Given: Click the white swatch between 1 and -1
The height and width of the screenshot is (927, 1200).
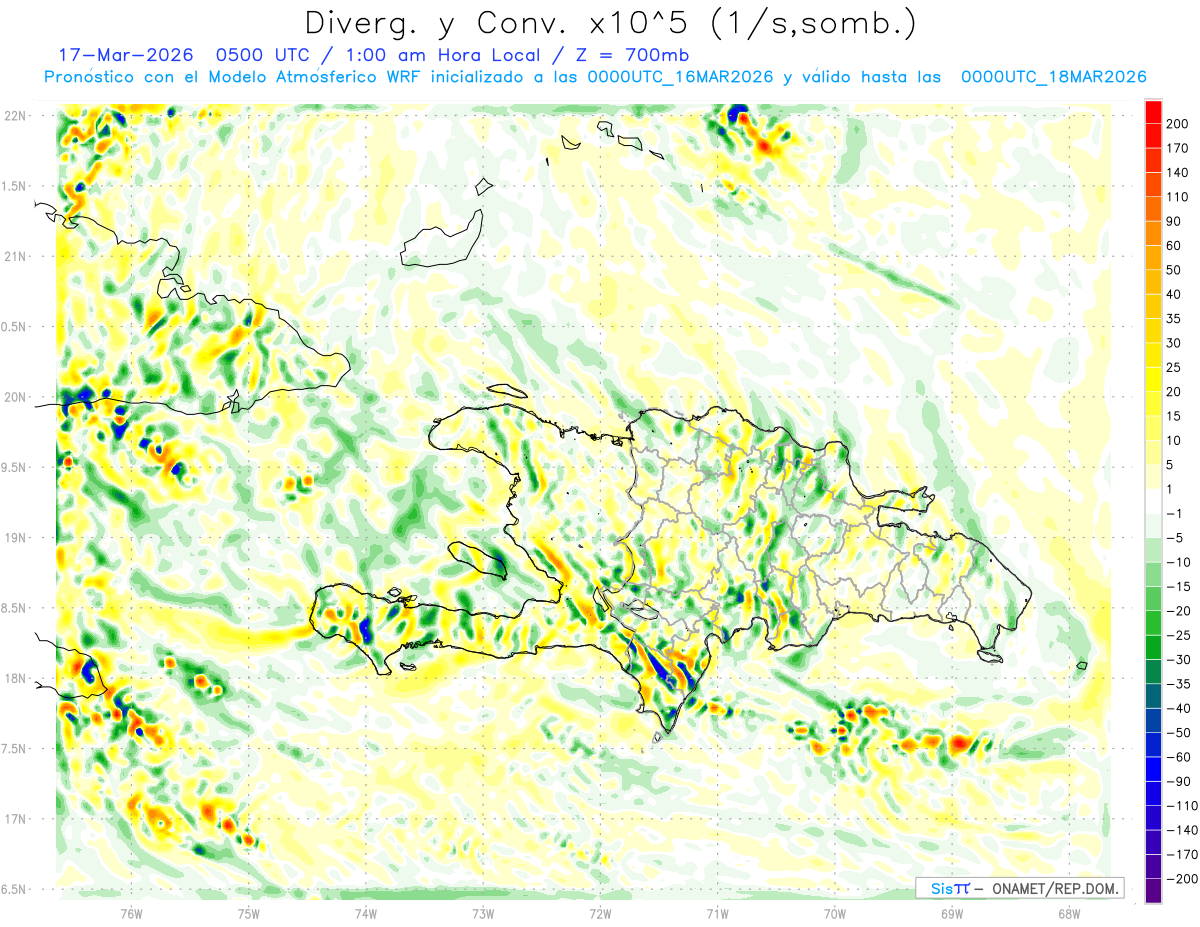Looking at the screenshot, I should 1153,502.
